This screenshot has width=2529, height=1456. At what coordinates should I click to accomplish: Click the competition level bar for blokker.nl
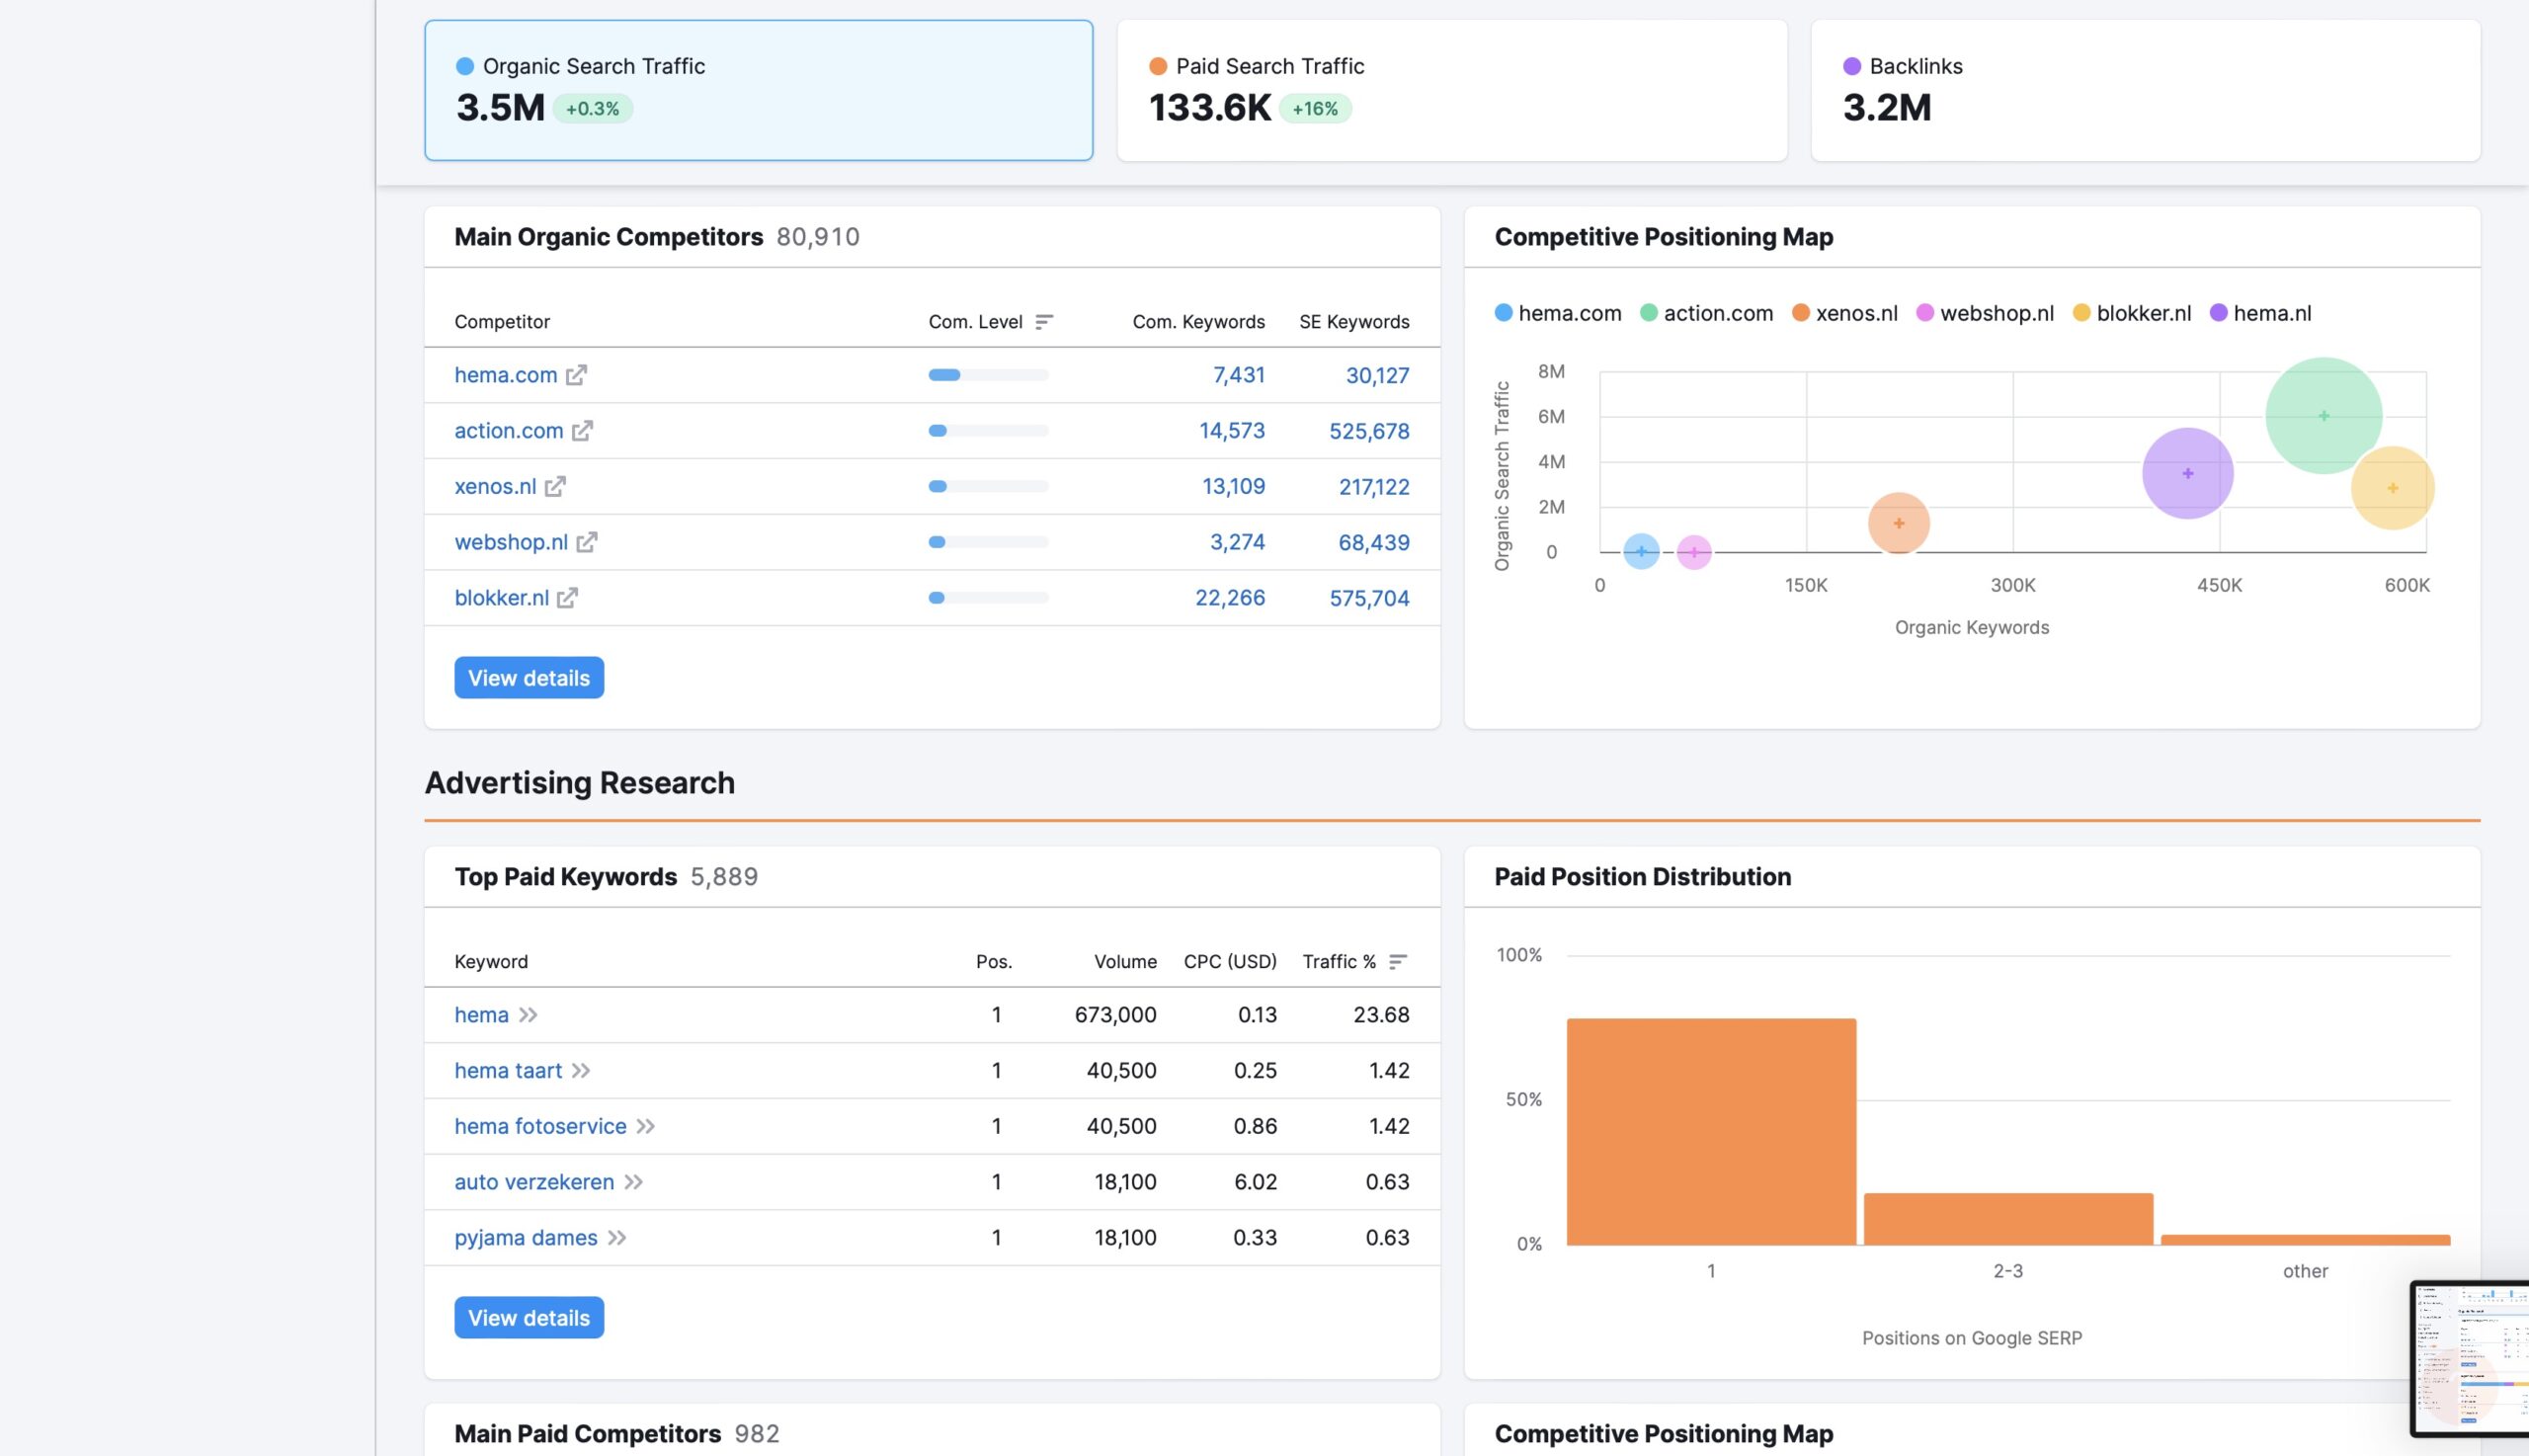pos(988,598)
